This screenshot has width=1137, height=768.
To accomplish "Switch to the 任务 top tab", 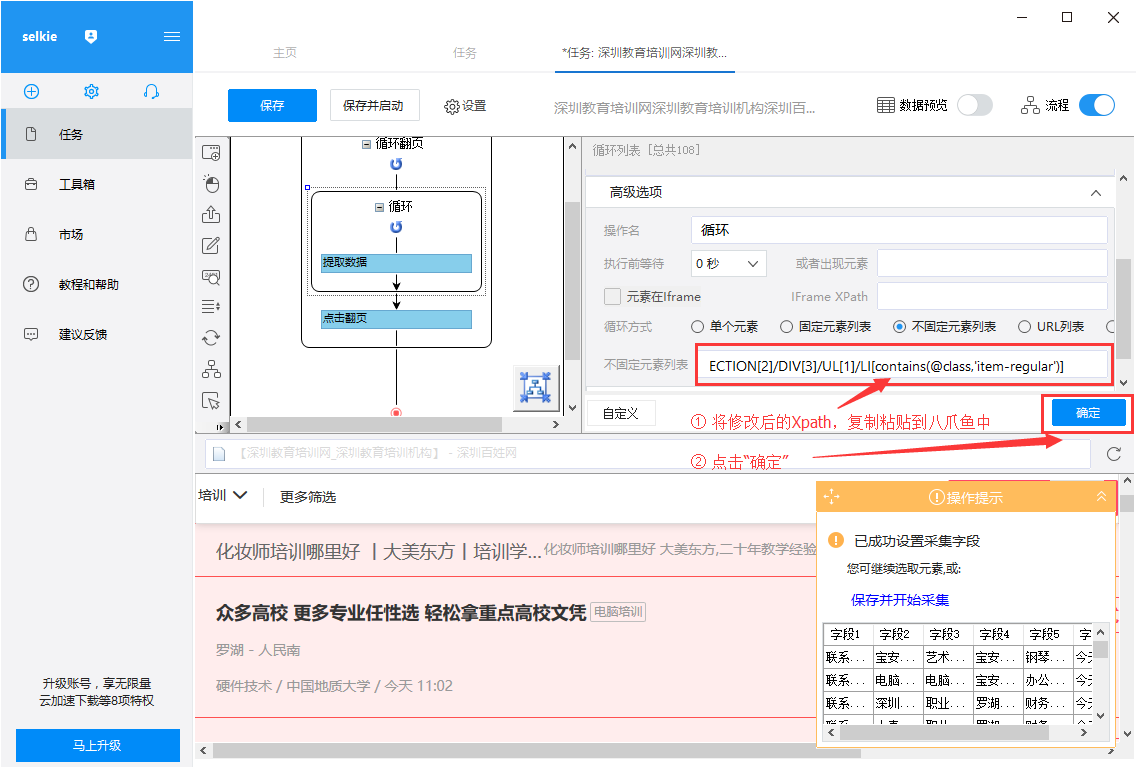I will click(x=465, y=53).
